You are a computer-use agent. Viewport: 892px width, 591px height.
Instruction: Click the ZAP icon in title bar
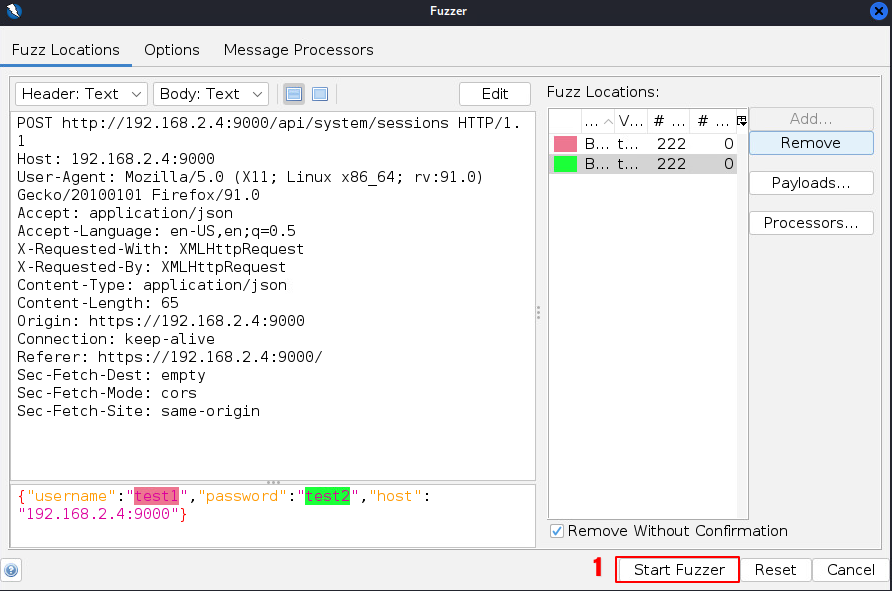(x=13, y=11)
